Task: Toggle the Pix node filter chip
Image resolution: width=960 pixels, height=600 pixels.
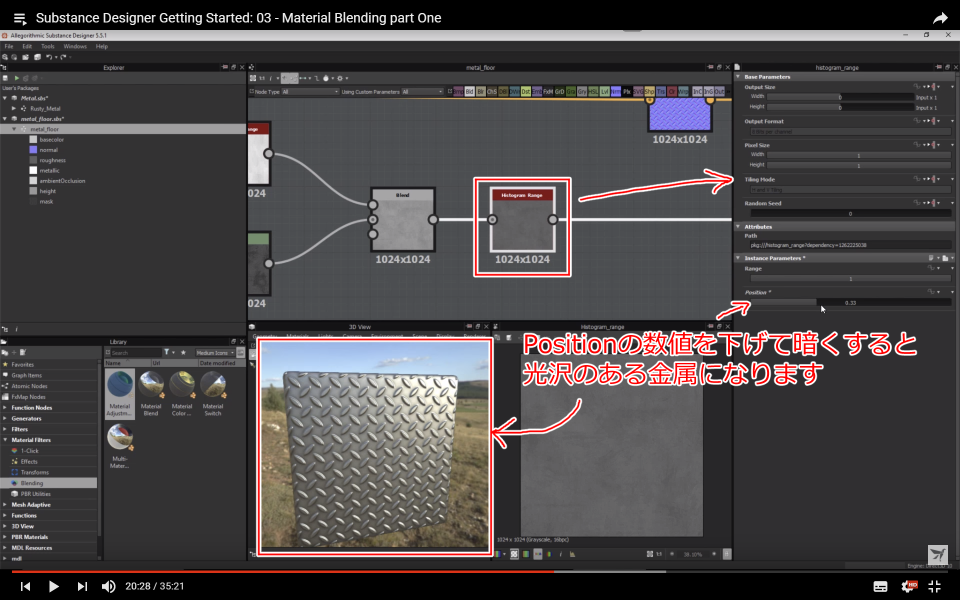Action: (x=627, y=92)
